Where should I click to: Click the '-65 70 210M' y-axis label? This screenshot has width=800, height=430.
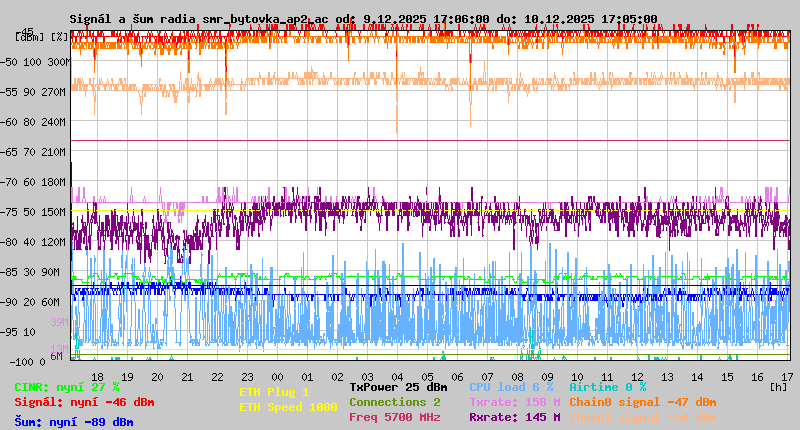tap(33, 153)
